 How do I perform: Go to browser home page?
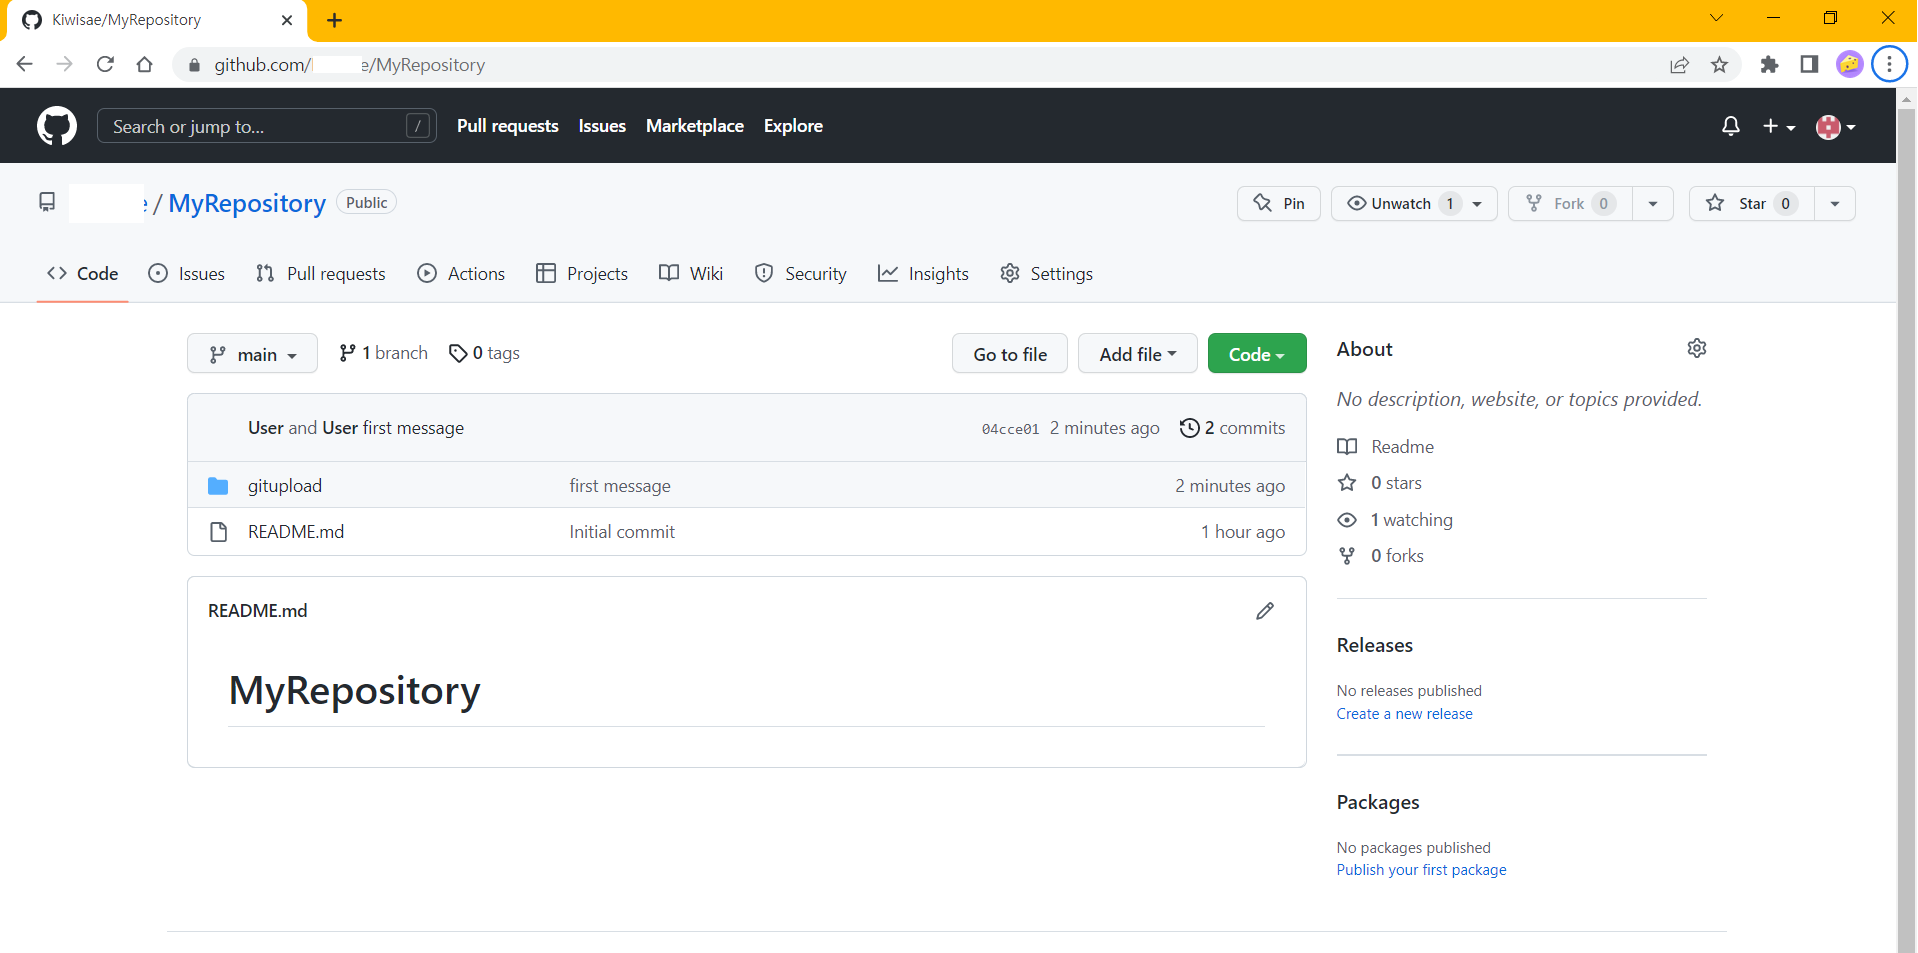(145, 64)
